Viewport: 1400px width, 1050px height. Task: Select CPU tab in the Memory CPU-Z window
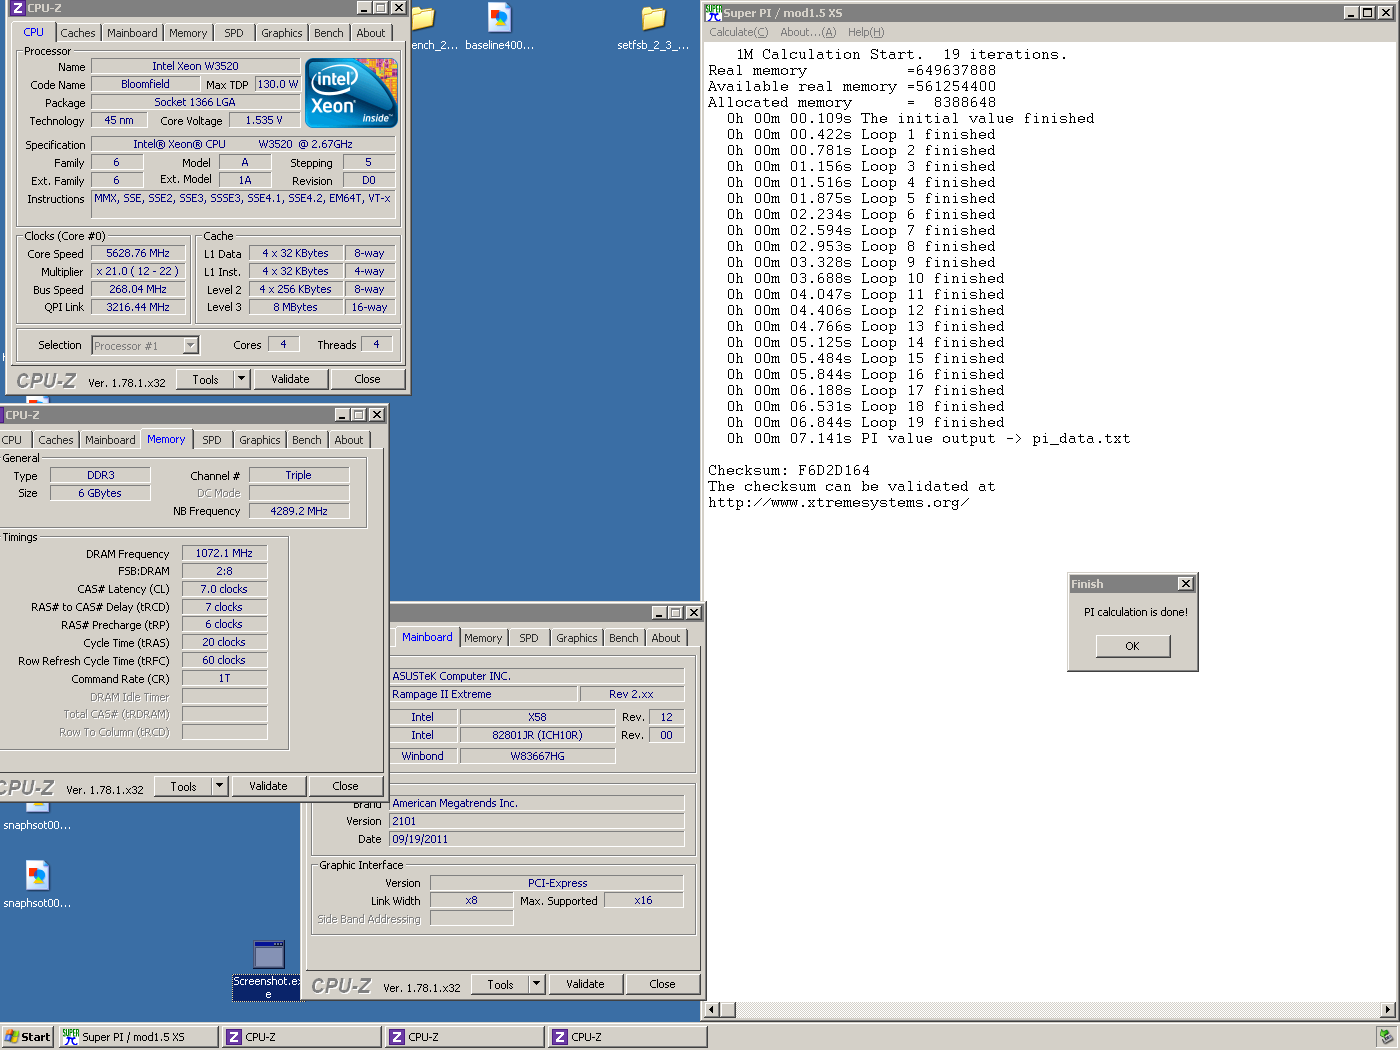[12, 440]
